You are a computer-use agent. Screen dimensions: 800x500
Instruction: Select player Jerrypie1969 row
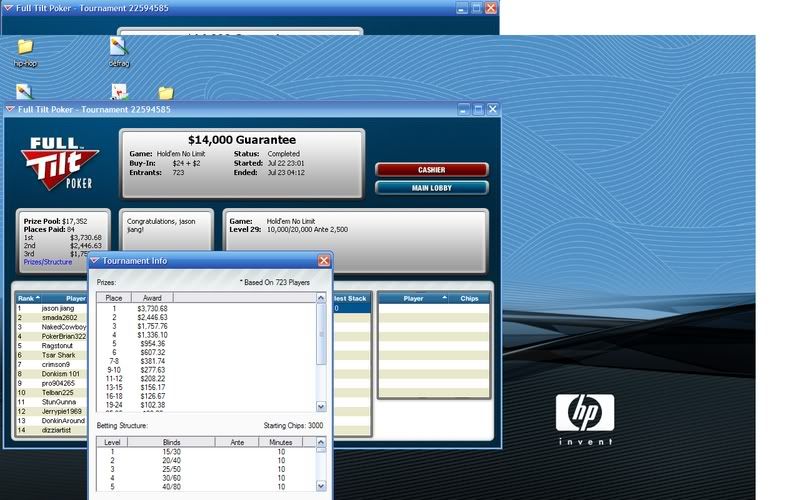pos(52,411)
